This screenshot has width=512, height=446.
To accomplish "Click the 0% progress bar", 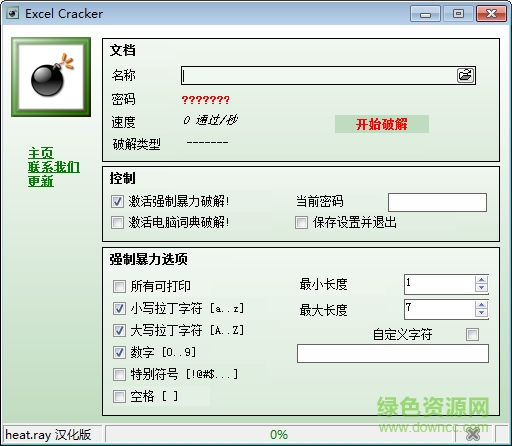I will pyautogui.click(x=279, y=435).
